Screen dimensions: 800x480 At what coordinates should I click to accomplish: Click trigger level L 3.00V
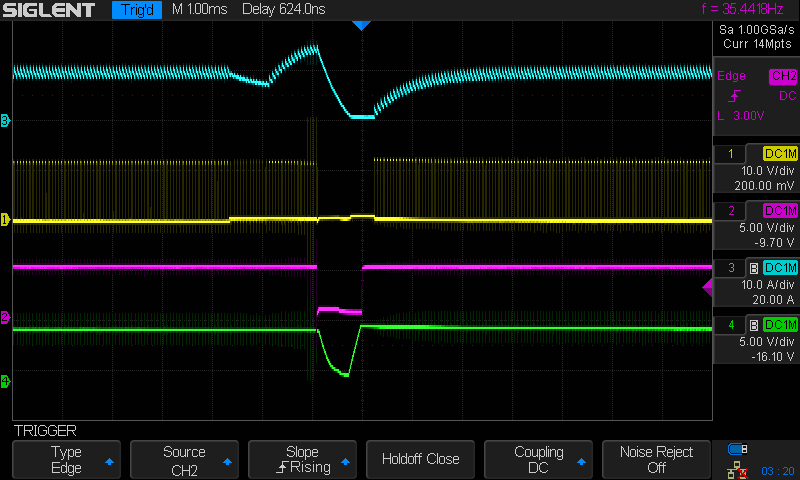741,116
